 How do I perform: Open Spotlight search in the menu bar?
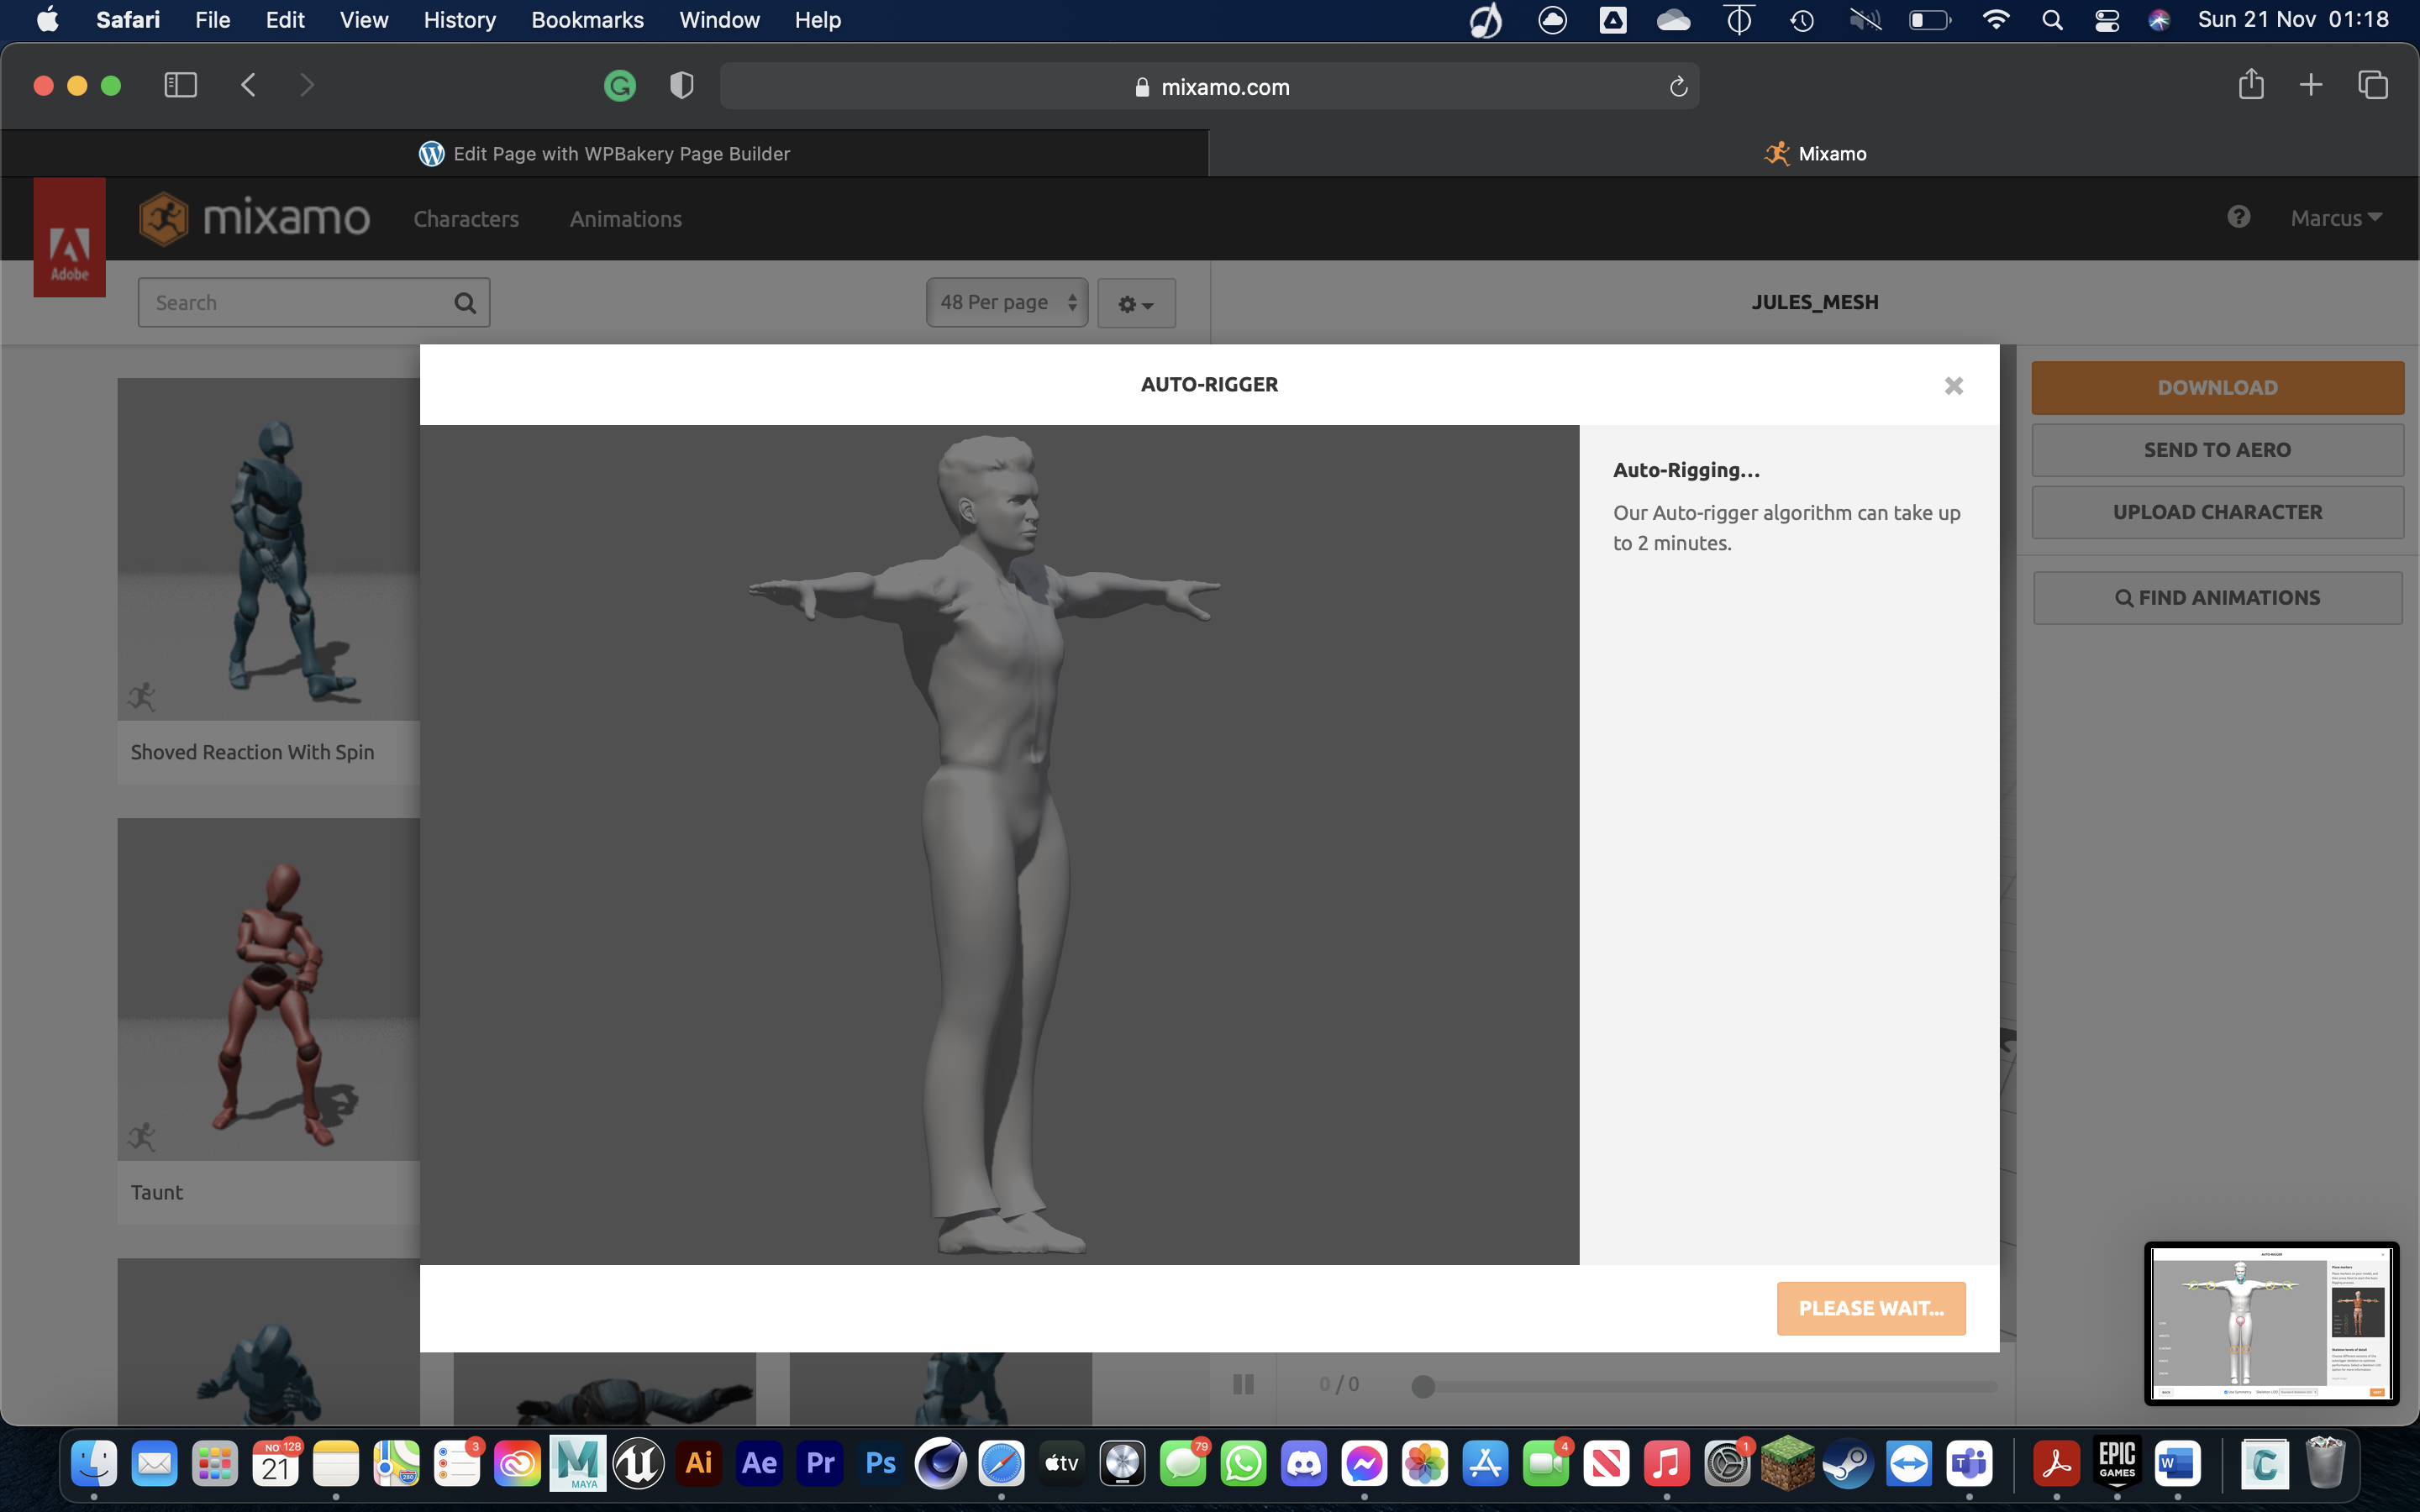(2052, 20)
